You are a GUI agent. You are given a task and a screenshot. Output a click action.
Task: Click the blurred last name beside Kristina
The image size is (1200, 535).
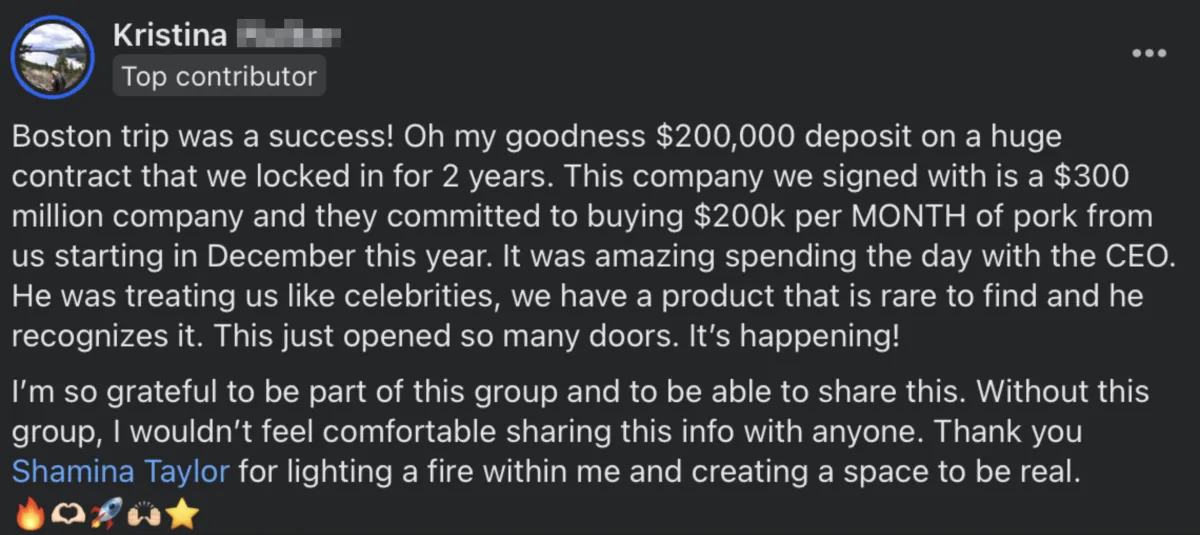click(x=288, y=38)
